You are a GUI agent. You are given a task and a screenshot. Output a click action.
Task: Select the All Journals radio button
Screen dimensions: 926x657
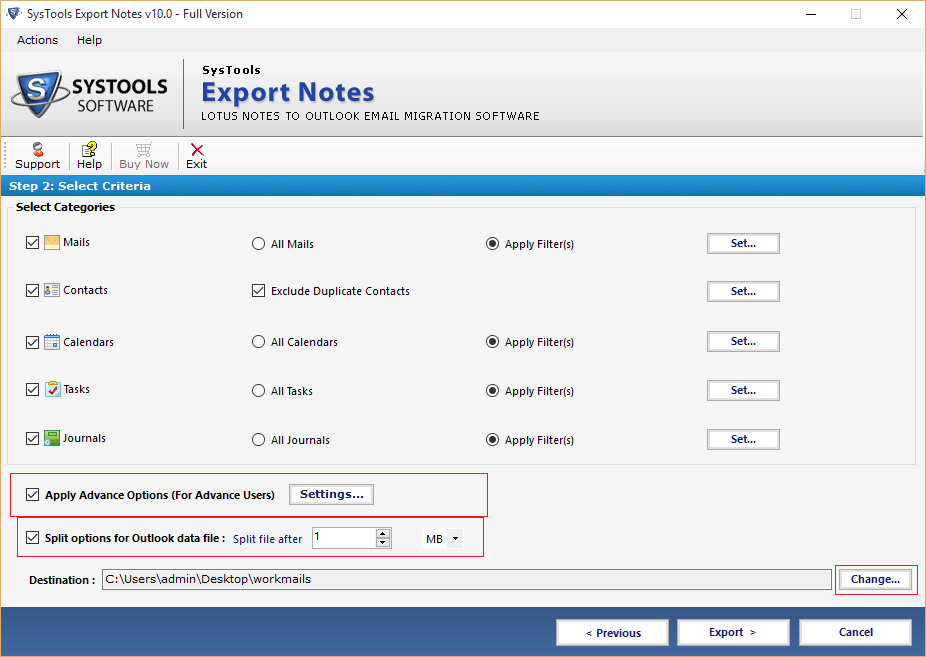[258, 440]
